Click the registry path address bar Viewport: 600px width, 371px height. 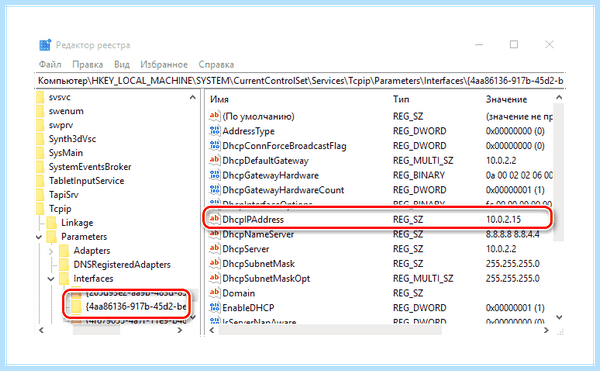pos(300,81)
